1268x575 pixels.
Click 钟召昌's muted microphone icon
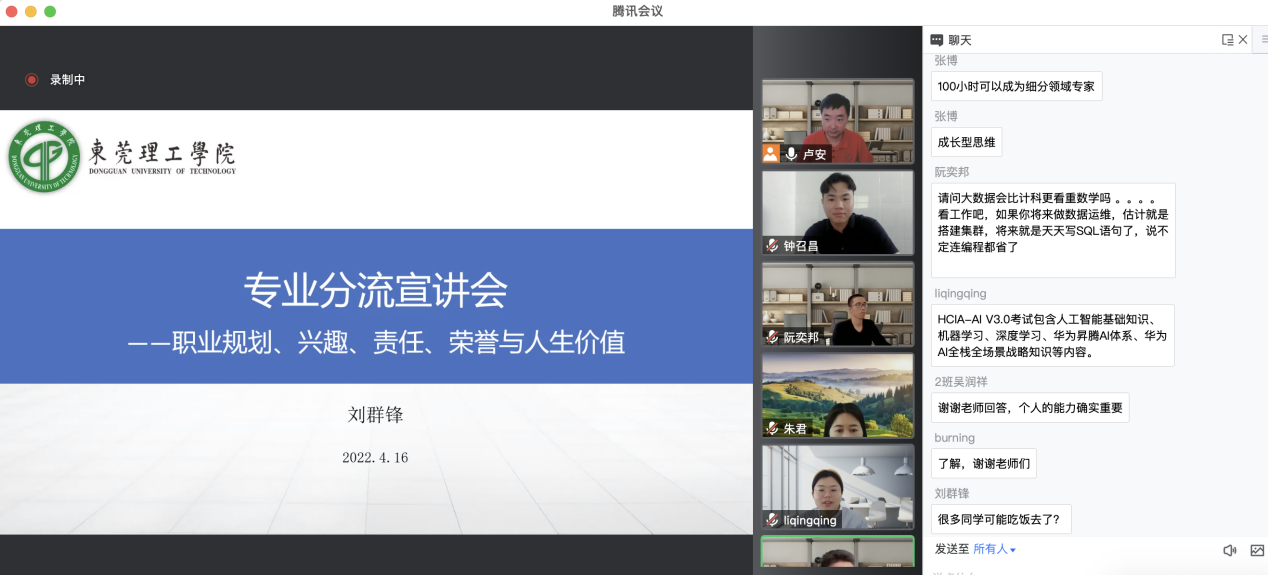[772, 246]
